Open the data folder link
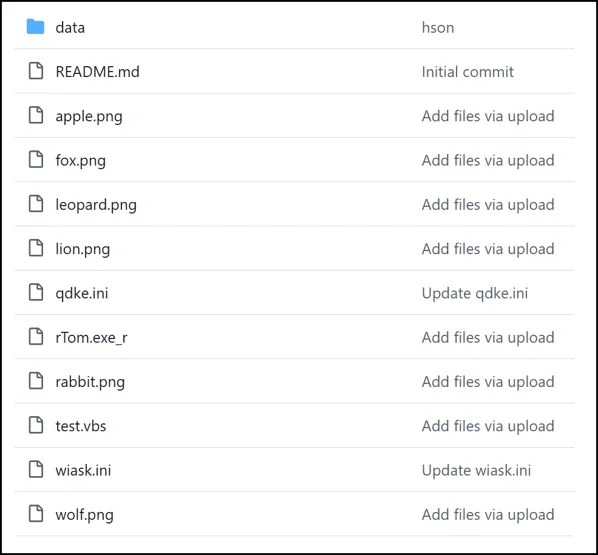The image size is (598, 555). click(x=70, y=27)
